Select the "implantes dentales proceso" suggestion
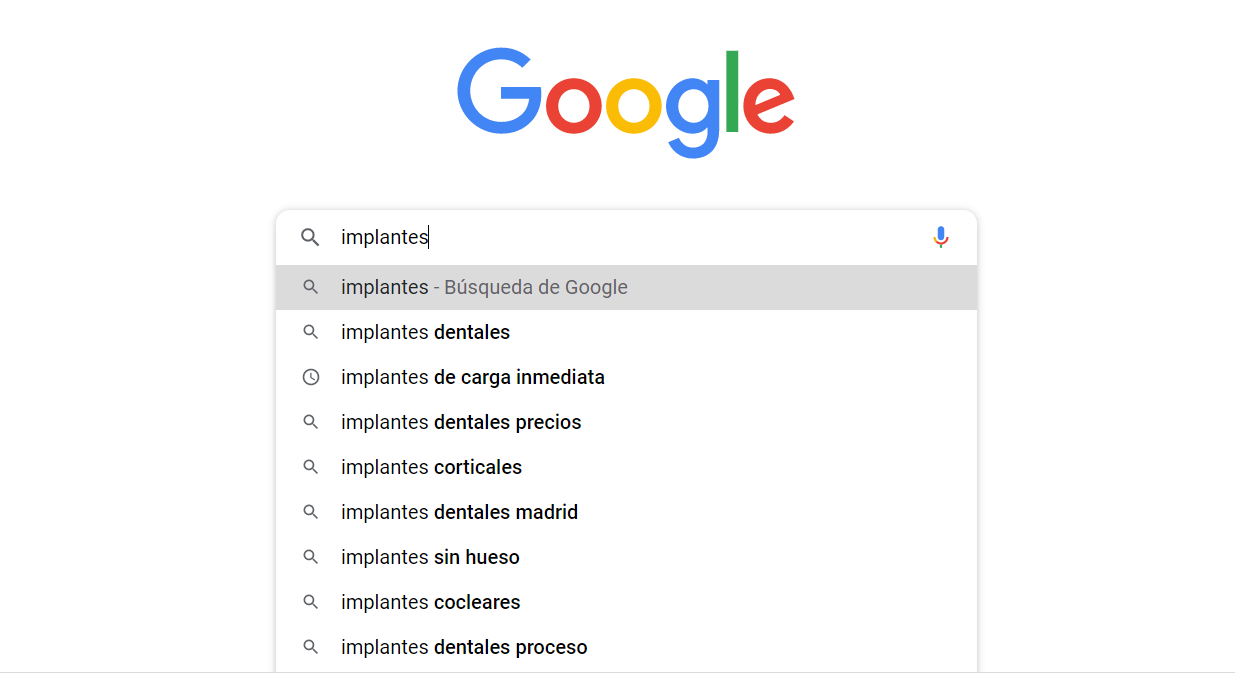 coord(464,647)
